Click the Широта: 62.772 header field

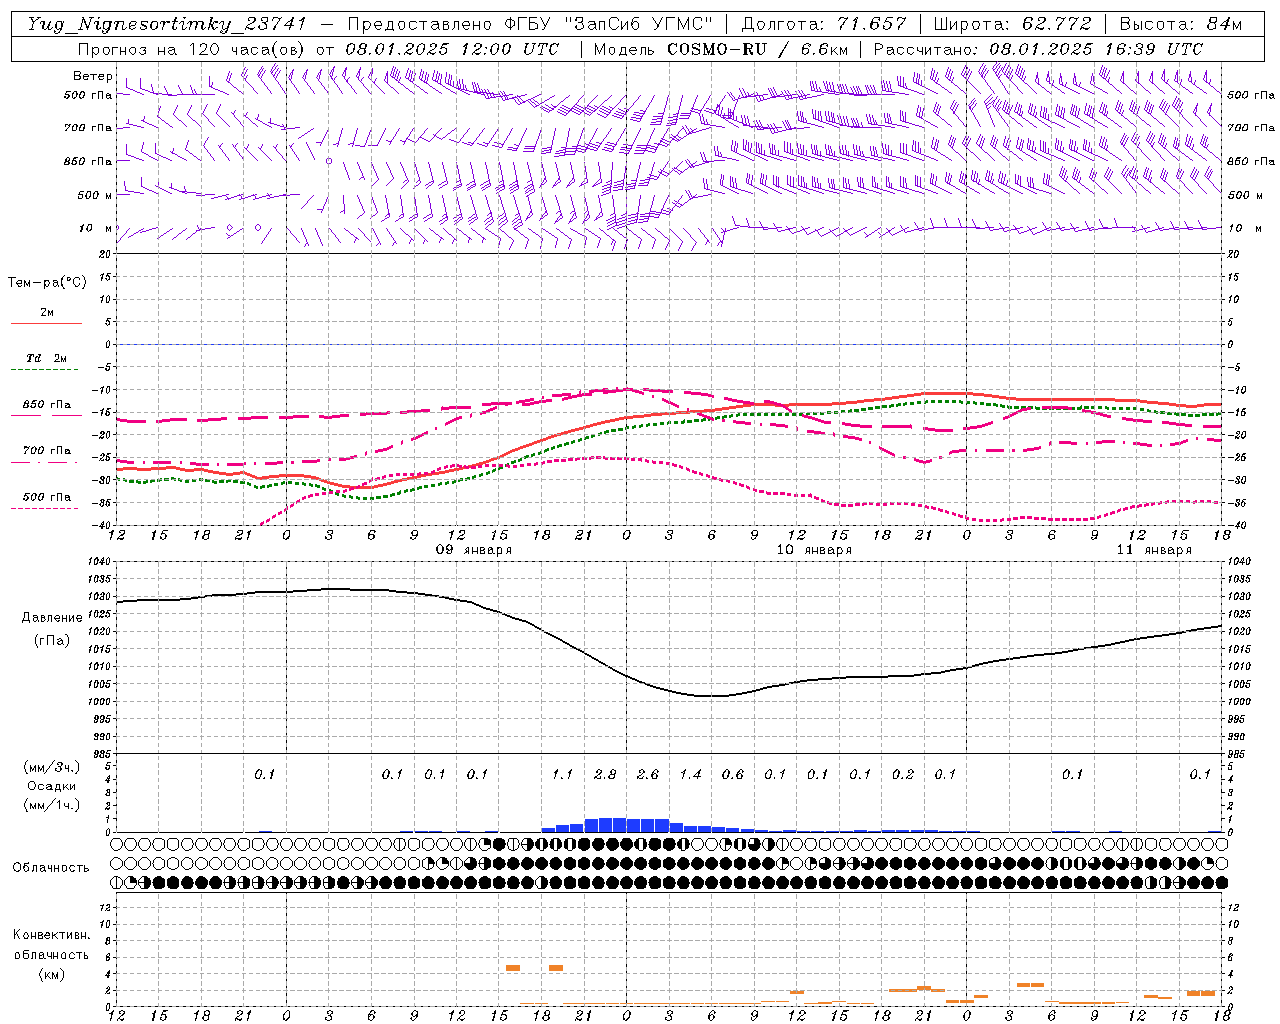[1012, 24]
